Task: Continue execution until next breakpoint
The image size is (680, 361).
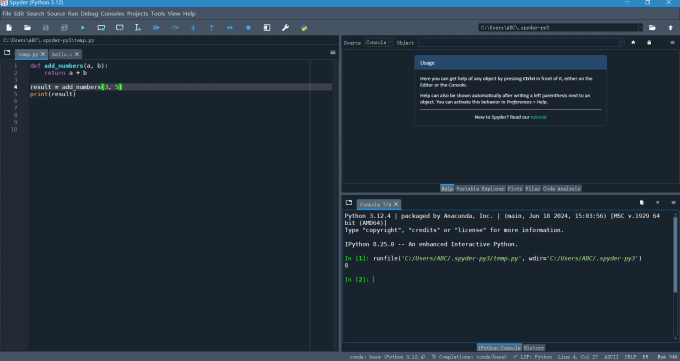Action: [x=230, y=28]
